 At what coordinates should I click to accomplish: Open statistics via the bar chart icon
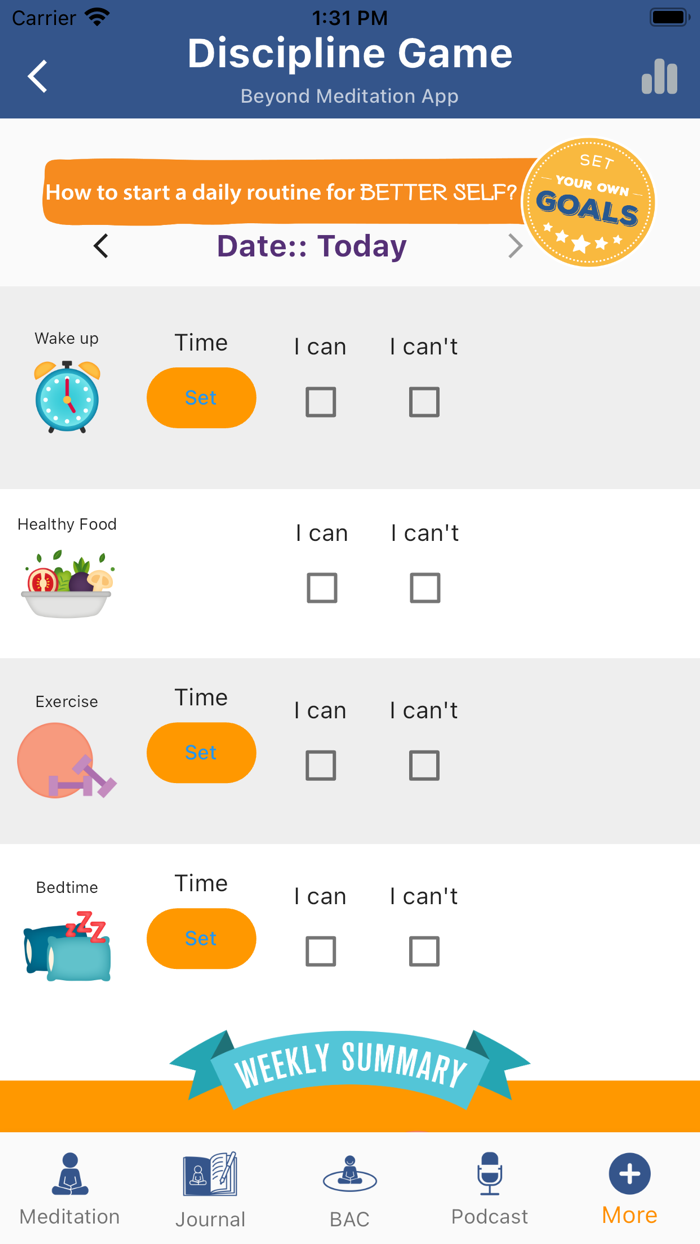[x=659, y=77]
